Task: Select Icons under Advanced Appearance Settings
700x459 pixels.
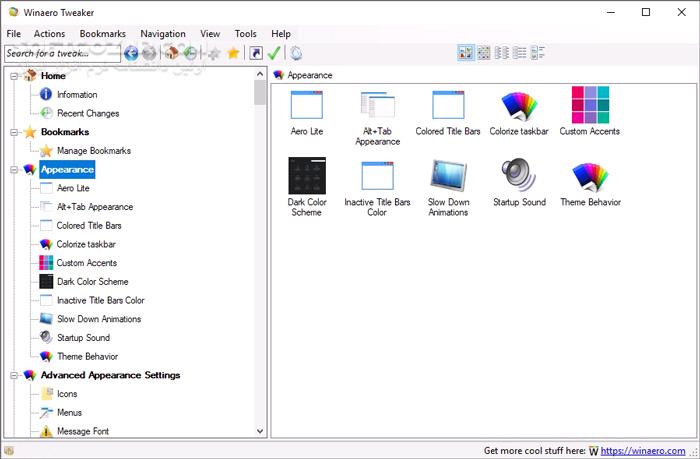Action: pos(67,394)
